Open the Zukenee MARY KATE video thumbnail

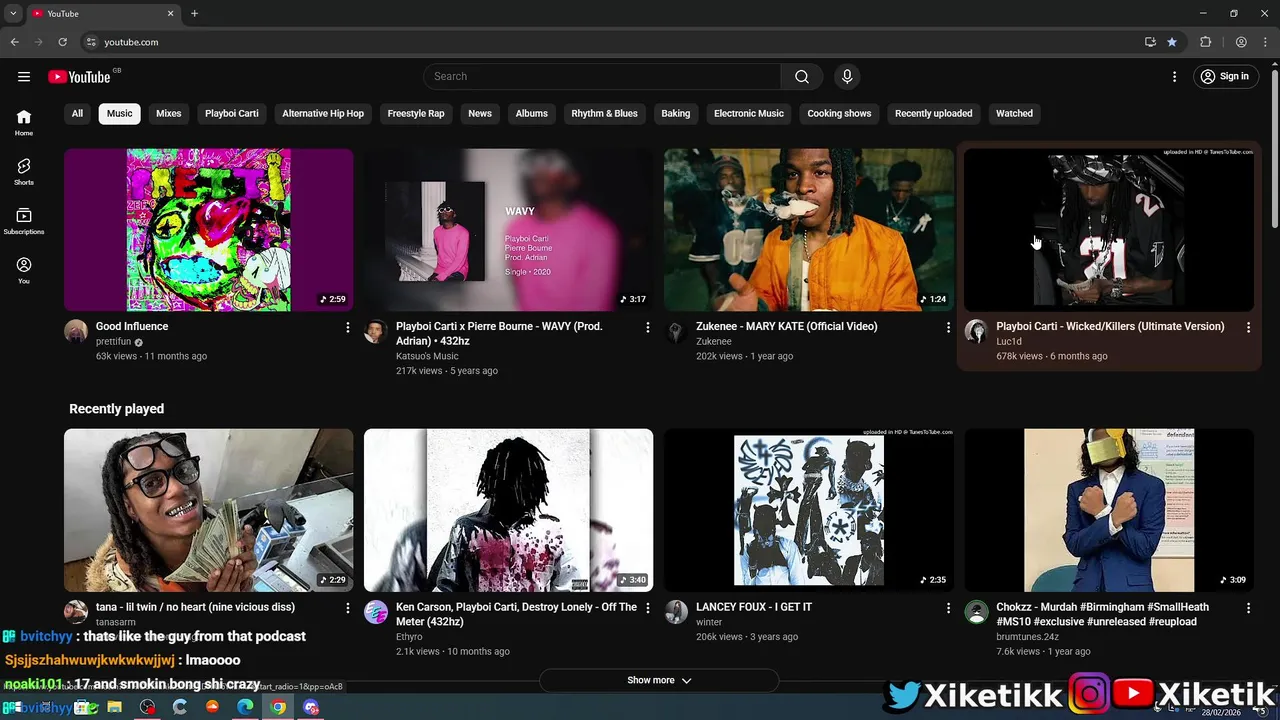pyautogui.click(x=809, y=230)
